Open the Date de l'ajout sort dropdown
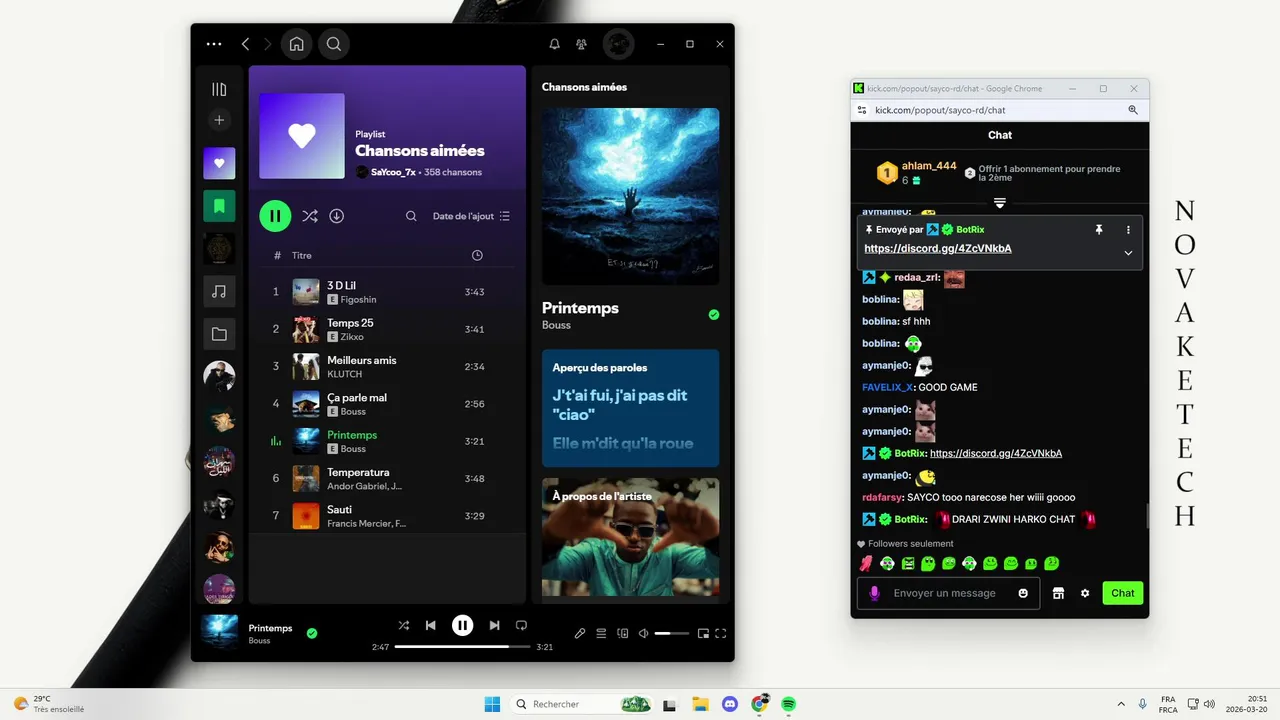The height and width of the screenshot is (720, 1280). tap(471, 216)
